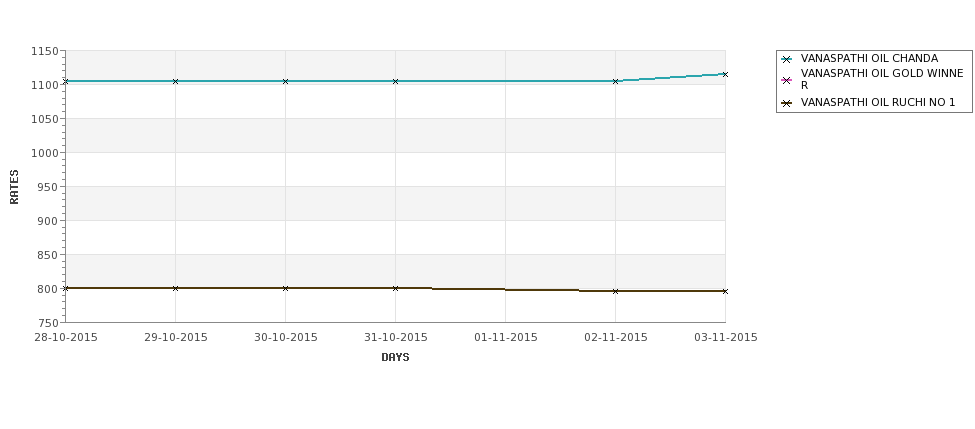Click the DAYS axis title
The image size is (975, 429).
[395, 358]
